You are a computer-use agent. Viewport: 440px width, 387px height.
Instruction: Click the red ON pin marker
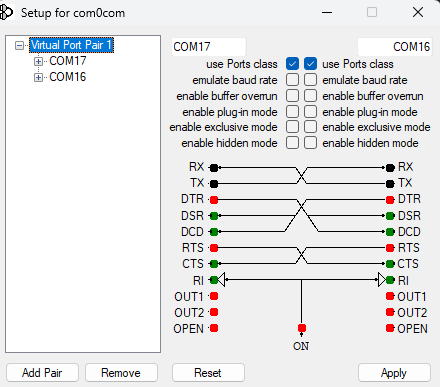pyautogui.click(x=302, y=328)
